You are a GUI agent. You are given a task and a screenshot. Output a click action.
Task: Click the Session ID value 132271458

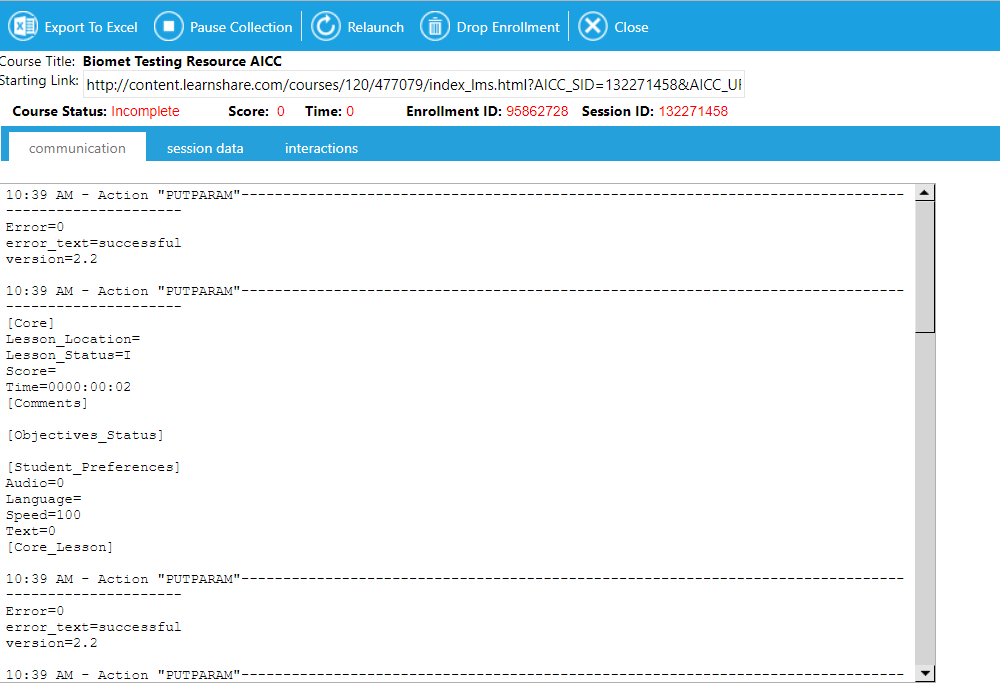pos(693,111)
